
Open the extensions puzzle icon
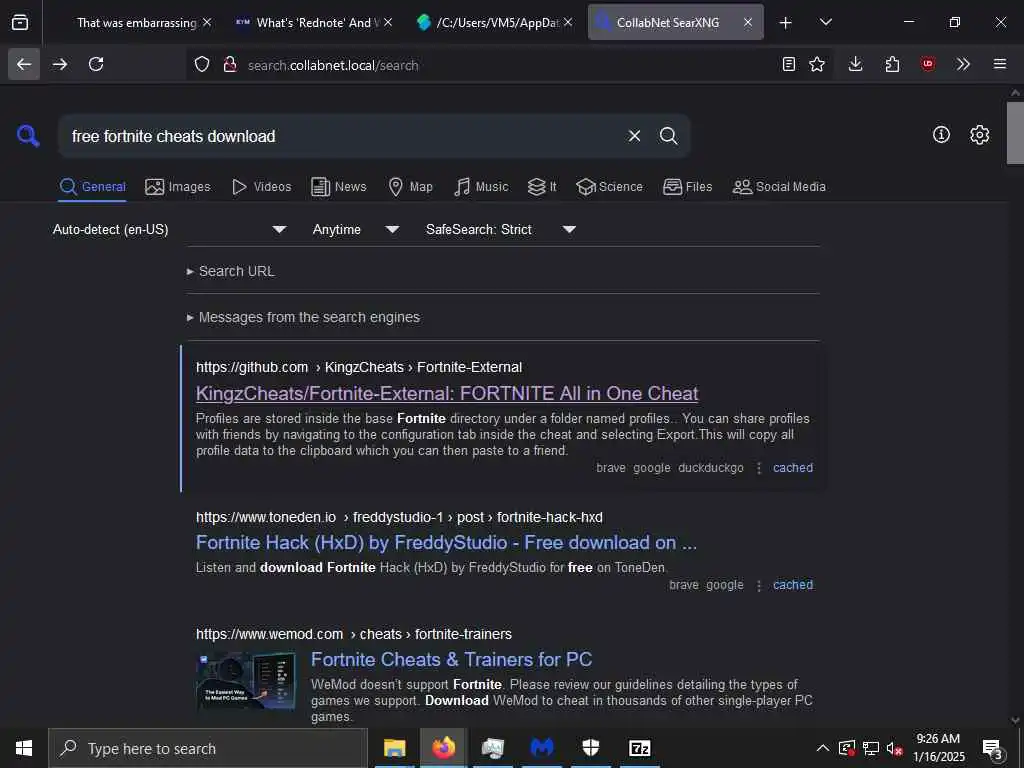(892, 64)
